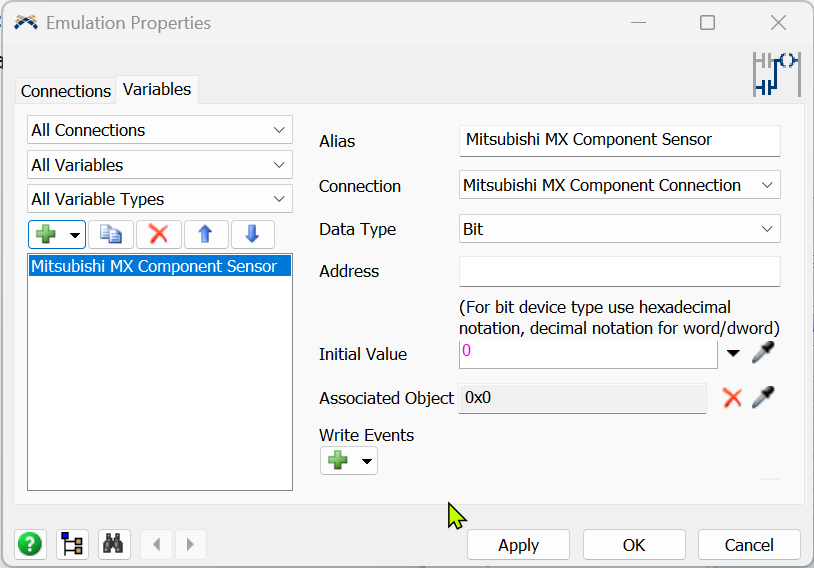The width and height of the screenshot is (814, 568).
Task: Select the Variables tab
Action: [157, 89]
